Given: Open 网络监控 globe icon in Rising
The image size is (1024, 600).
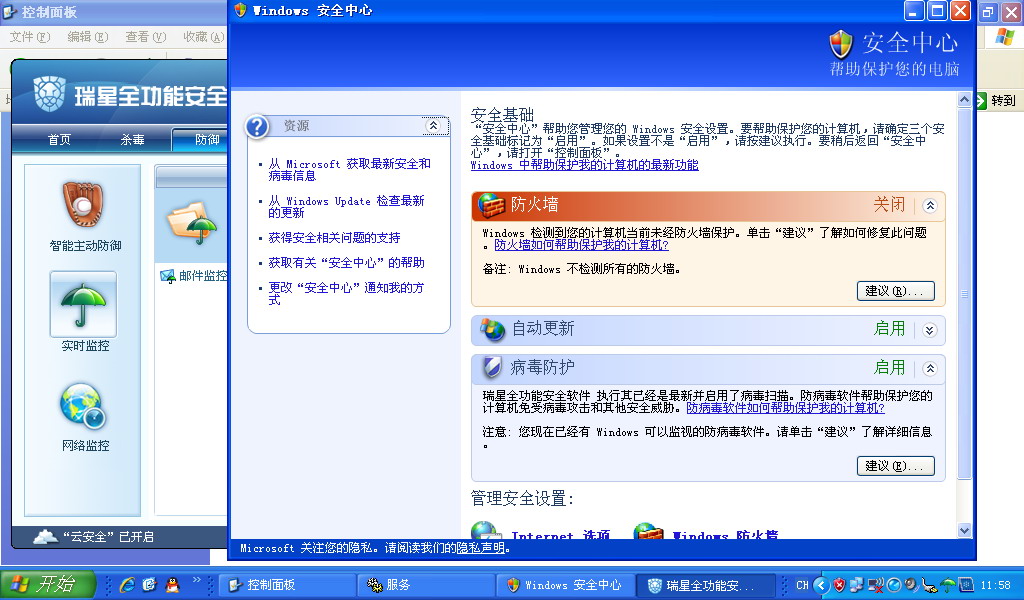Looking at the screenshot, I should [83, 405].
